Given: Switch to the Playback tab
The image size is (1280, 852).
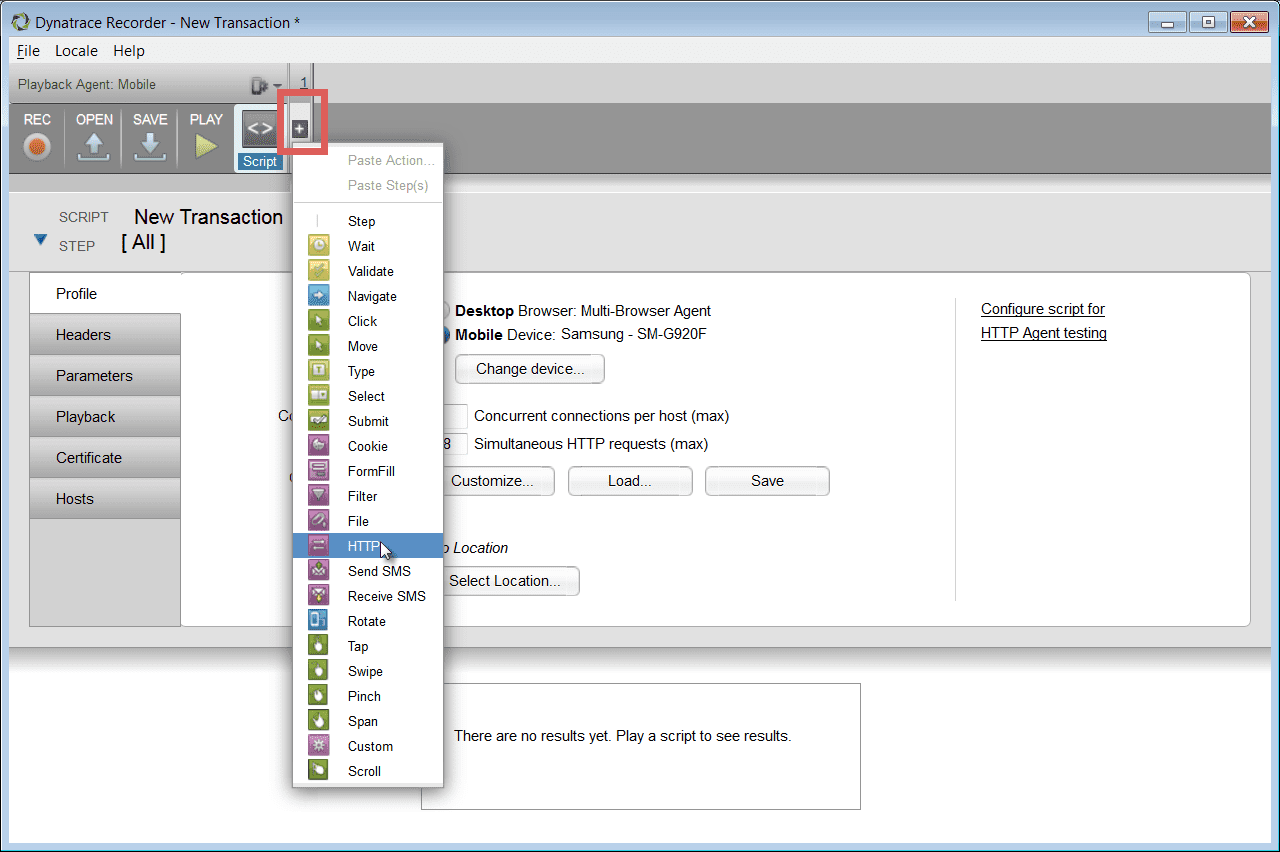Looking at the screenshot, I should coord(105,417).
